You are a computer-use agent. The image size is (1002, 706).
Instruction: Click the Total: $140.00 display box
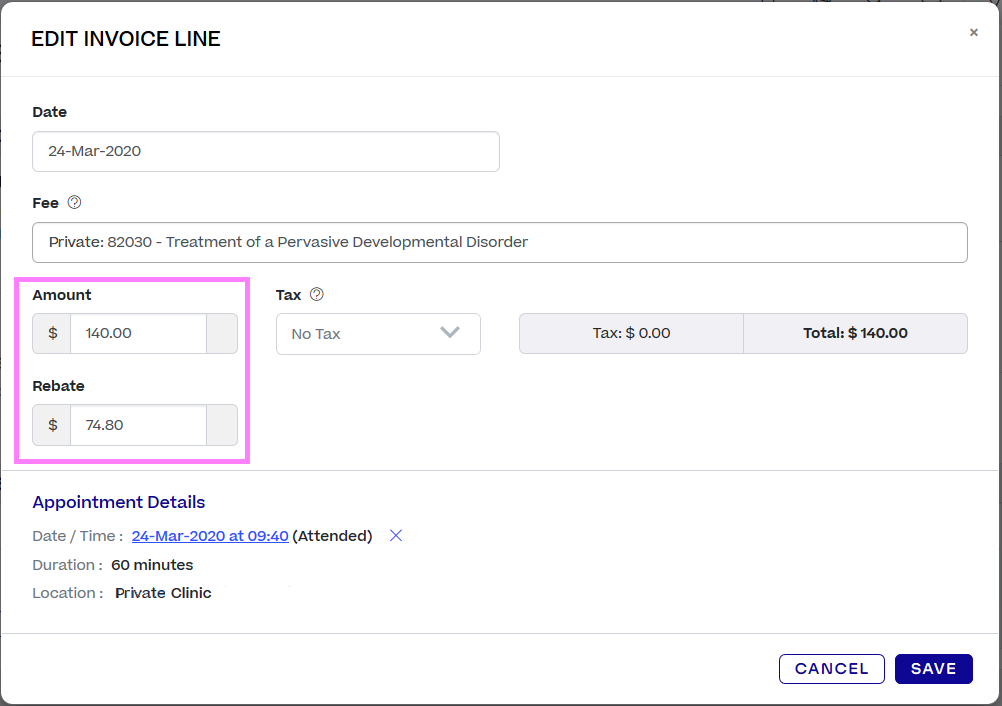click(855, 333)
